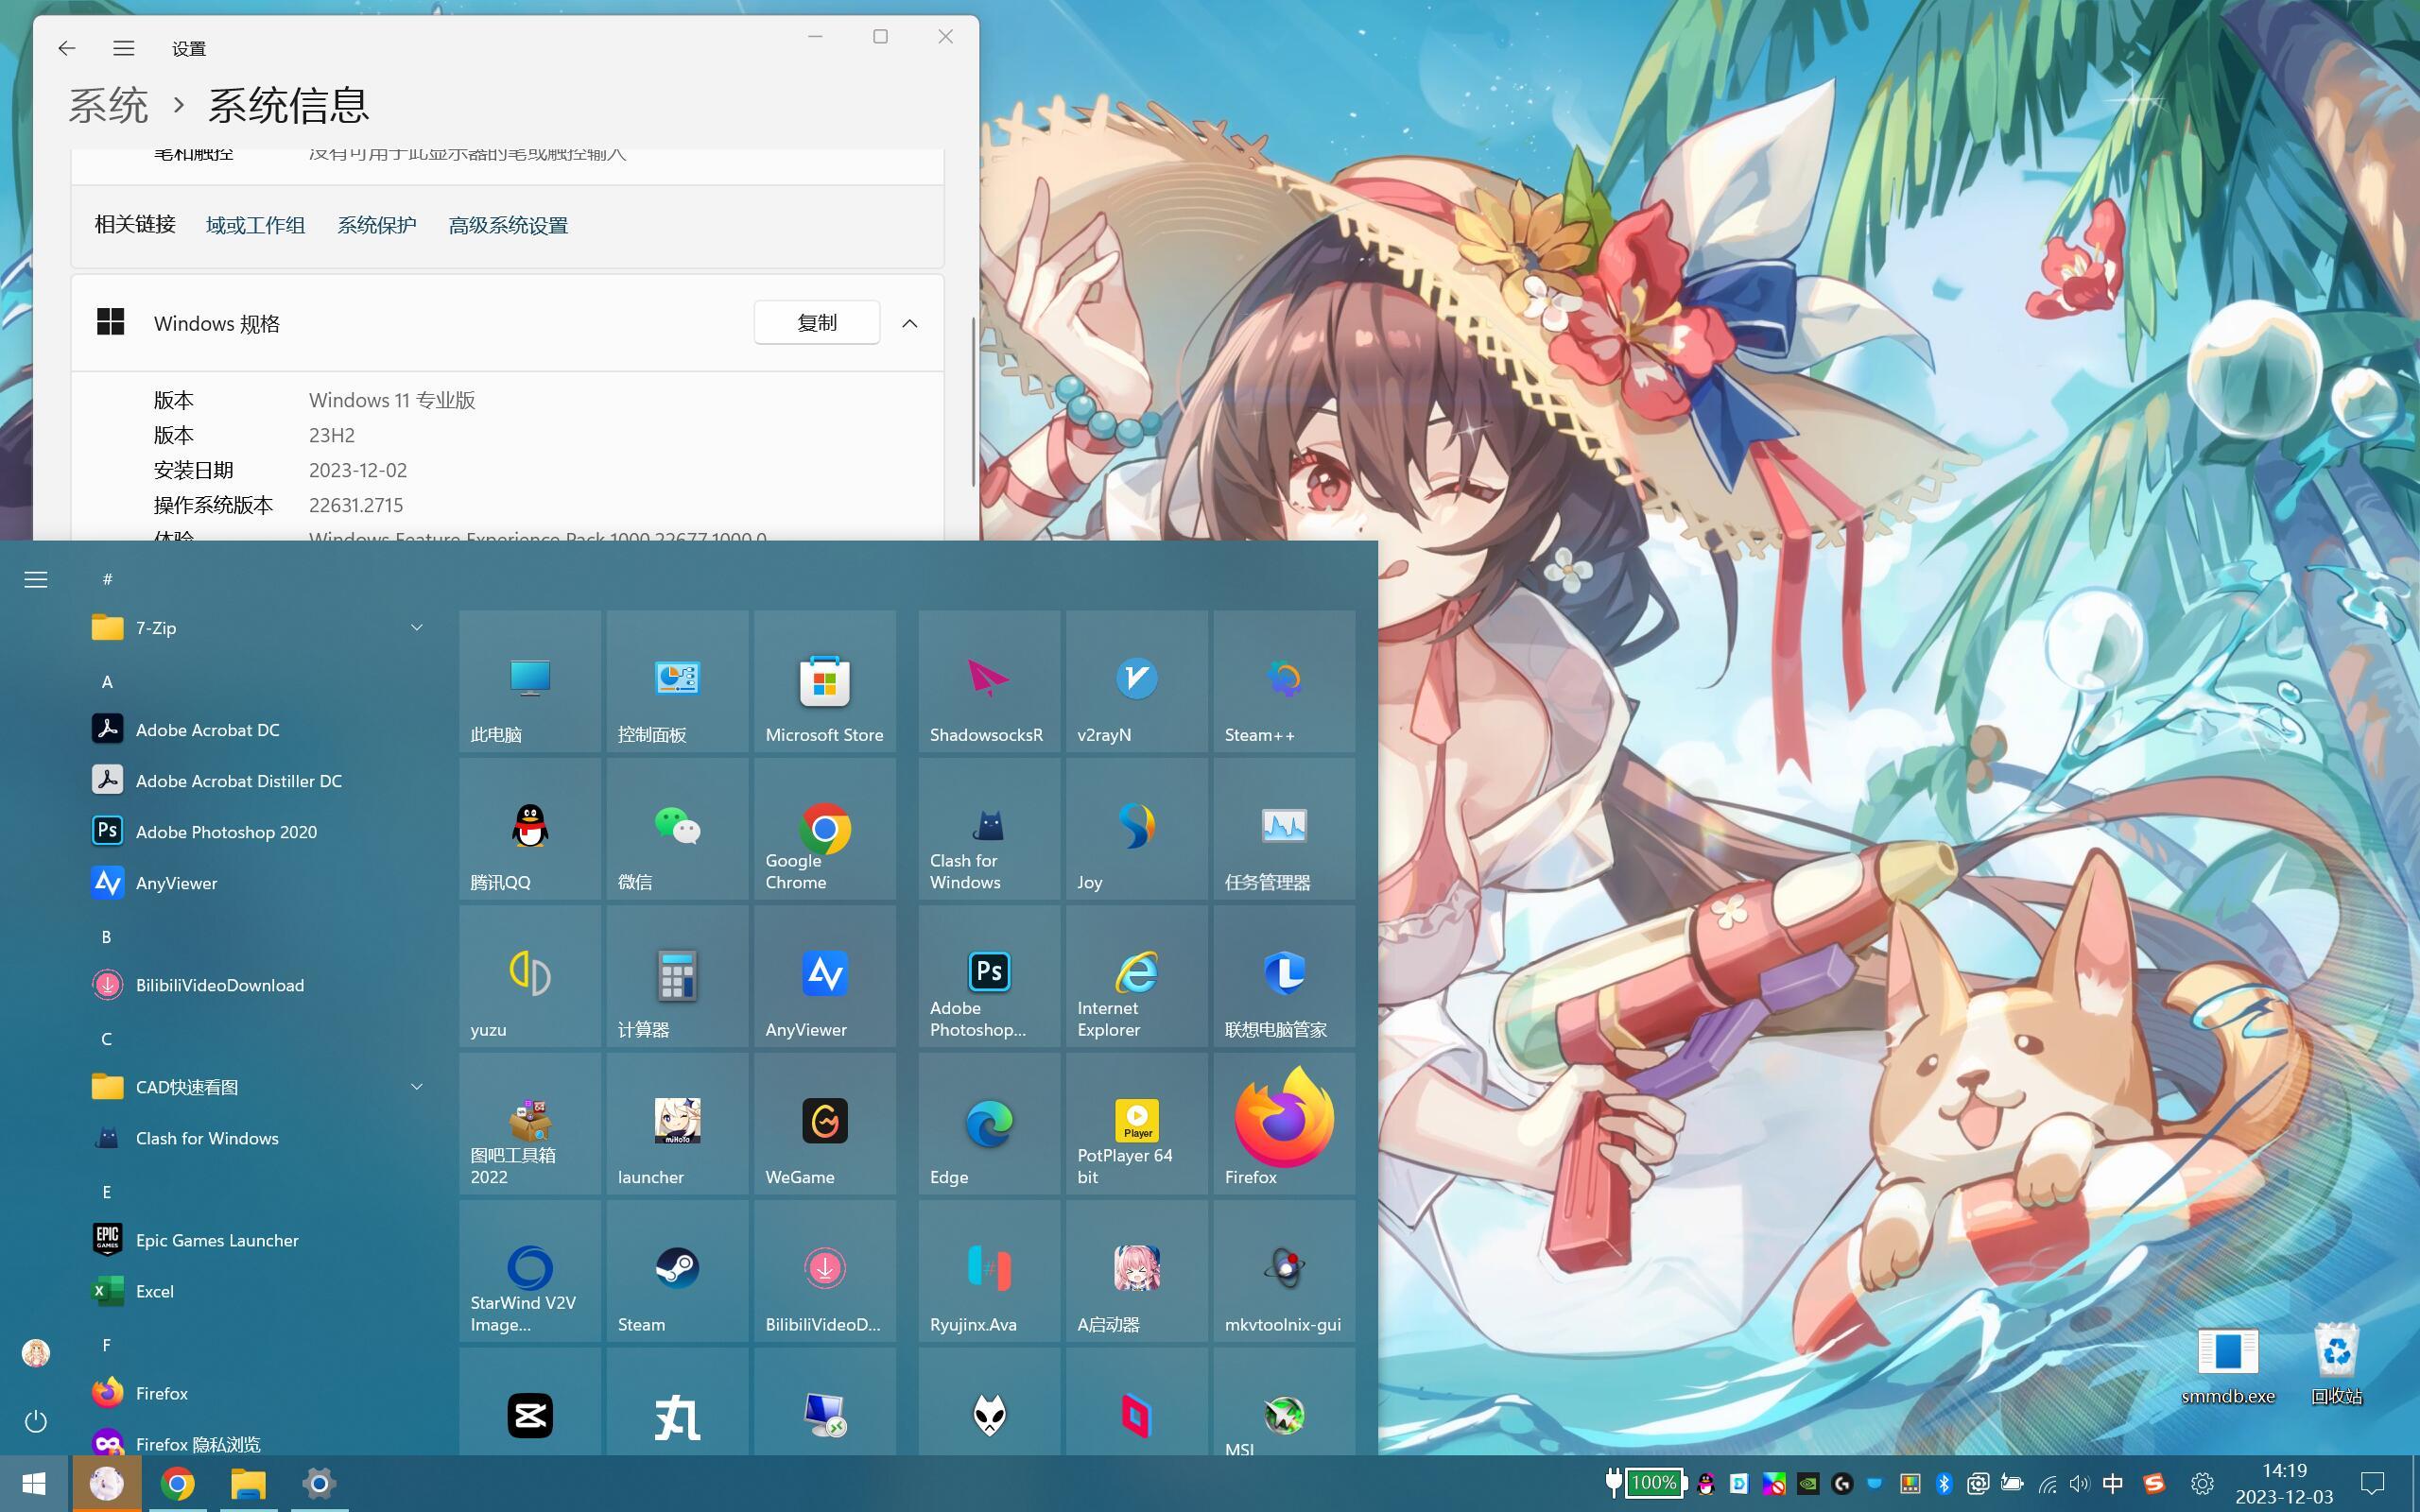Open the WeGame tile
2420x1512 pixels.
pyautogui.click(x=824, y=1123)
